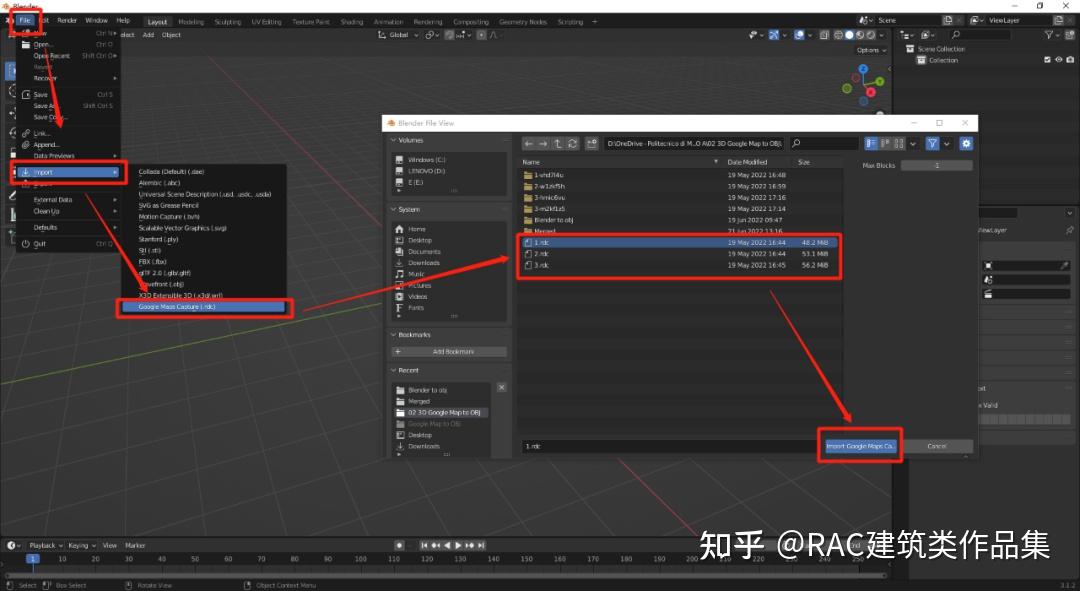The image size is (1080, 591).
Task: Click Import Google Maps Capture button
Action: (860, 446)
